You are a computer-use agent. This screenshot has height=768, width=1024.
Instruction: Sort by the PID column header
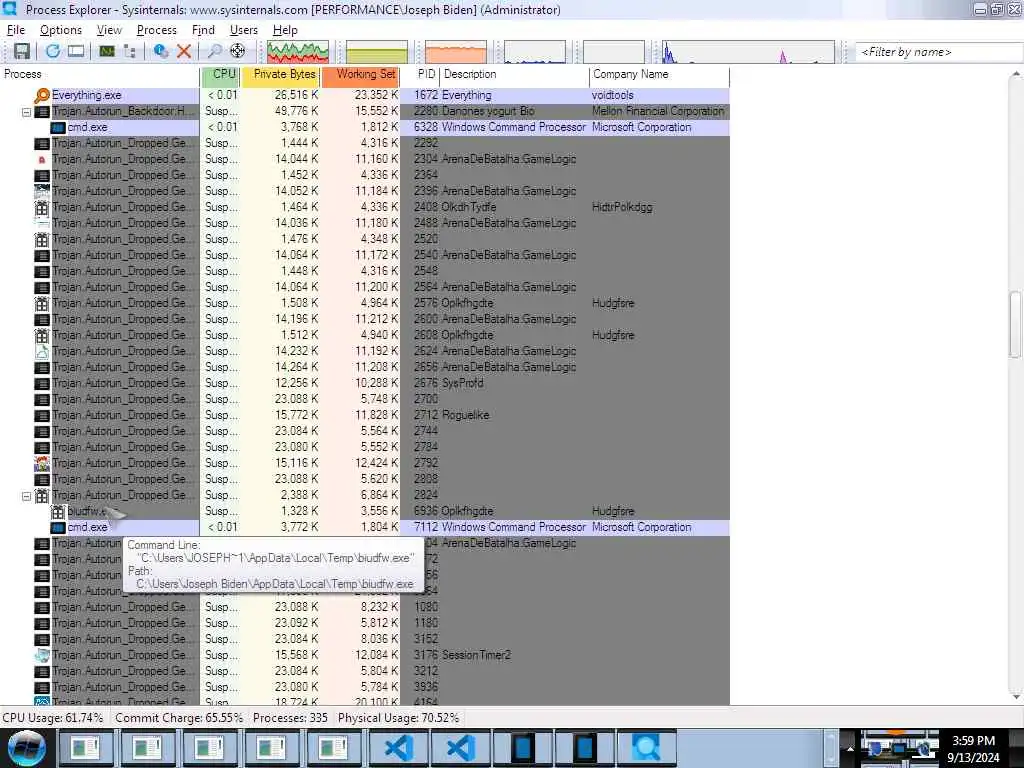click(419, 74)
